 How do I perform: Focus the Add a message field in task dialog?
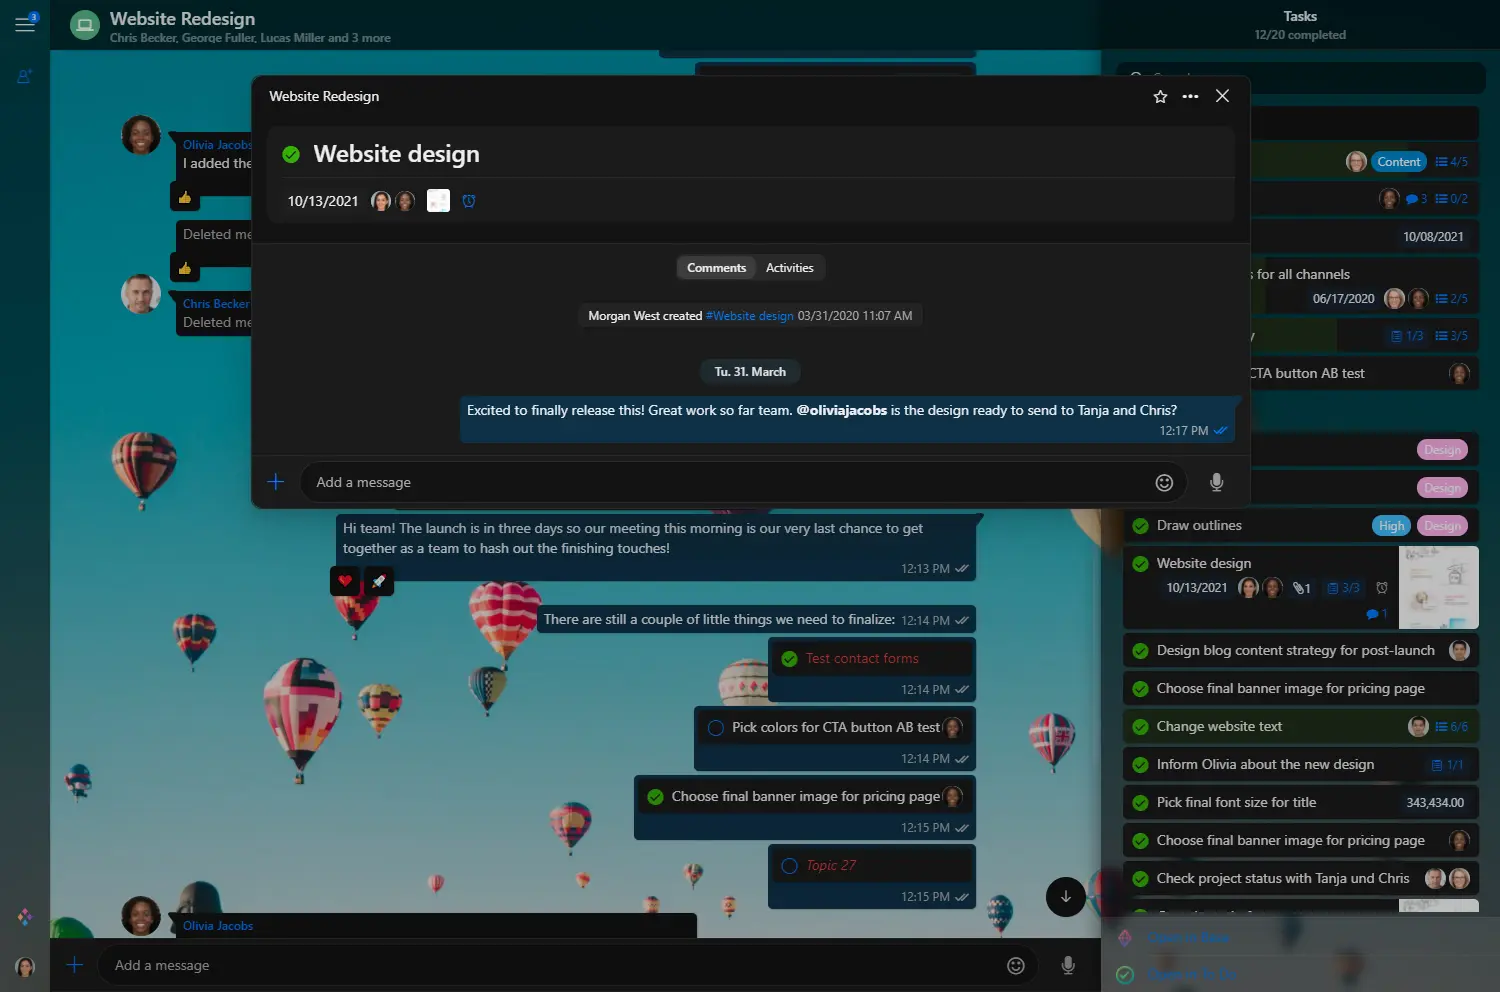click(720, 483)
